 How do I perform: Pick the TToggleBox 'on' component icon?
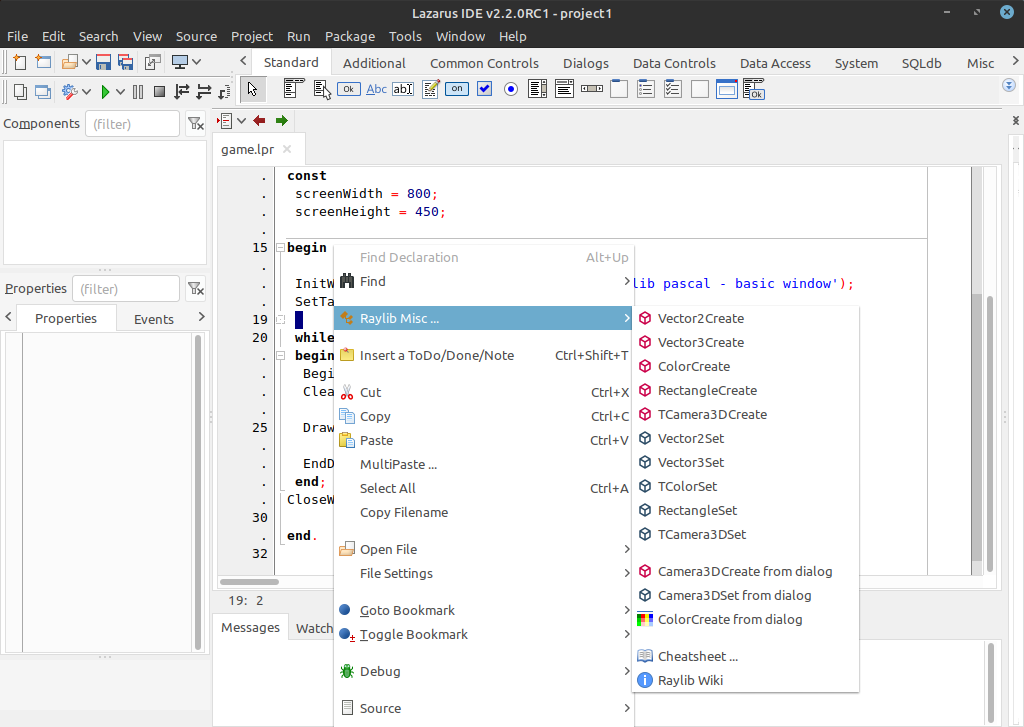point(457,89)
